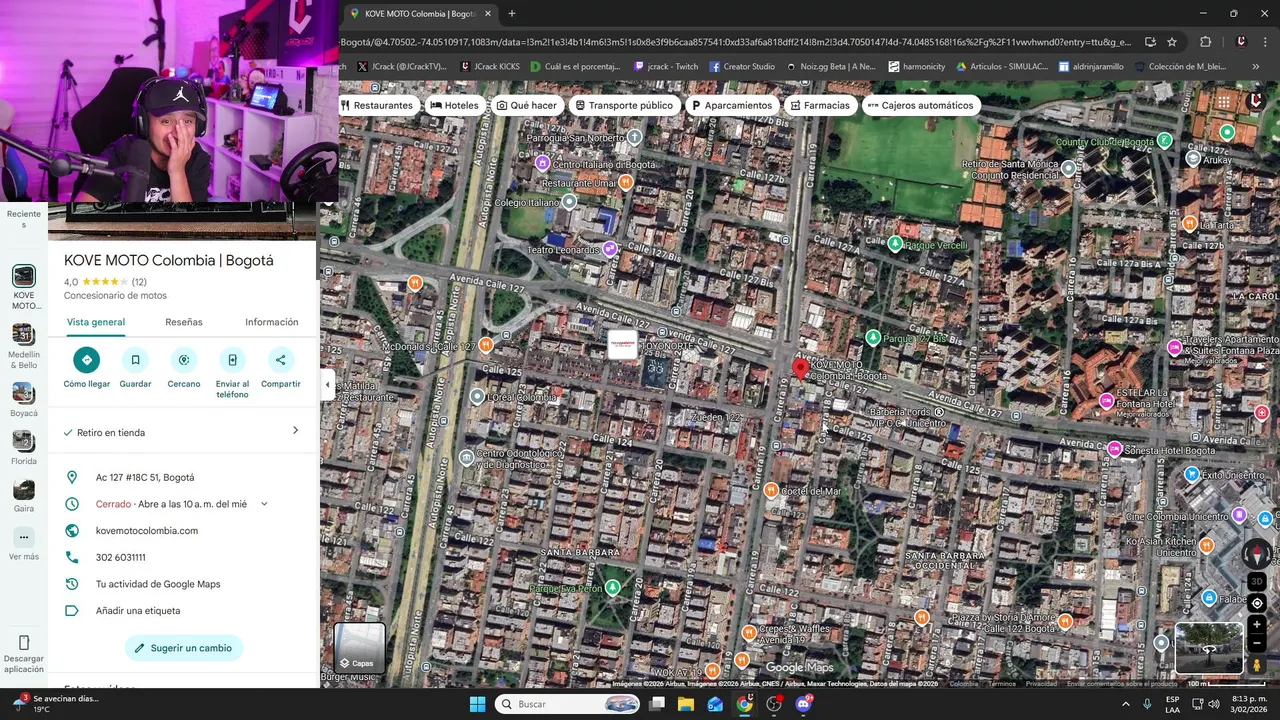1280x720 pixels.
Task: Click Éxito Unicentro map marker
Action: pyautogui.click(x=1191, y=473)
